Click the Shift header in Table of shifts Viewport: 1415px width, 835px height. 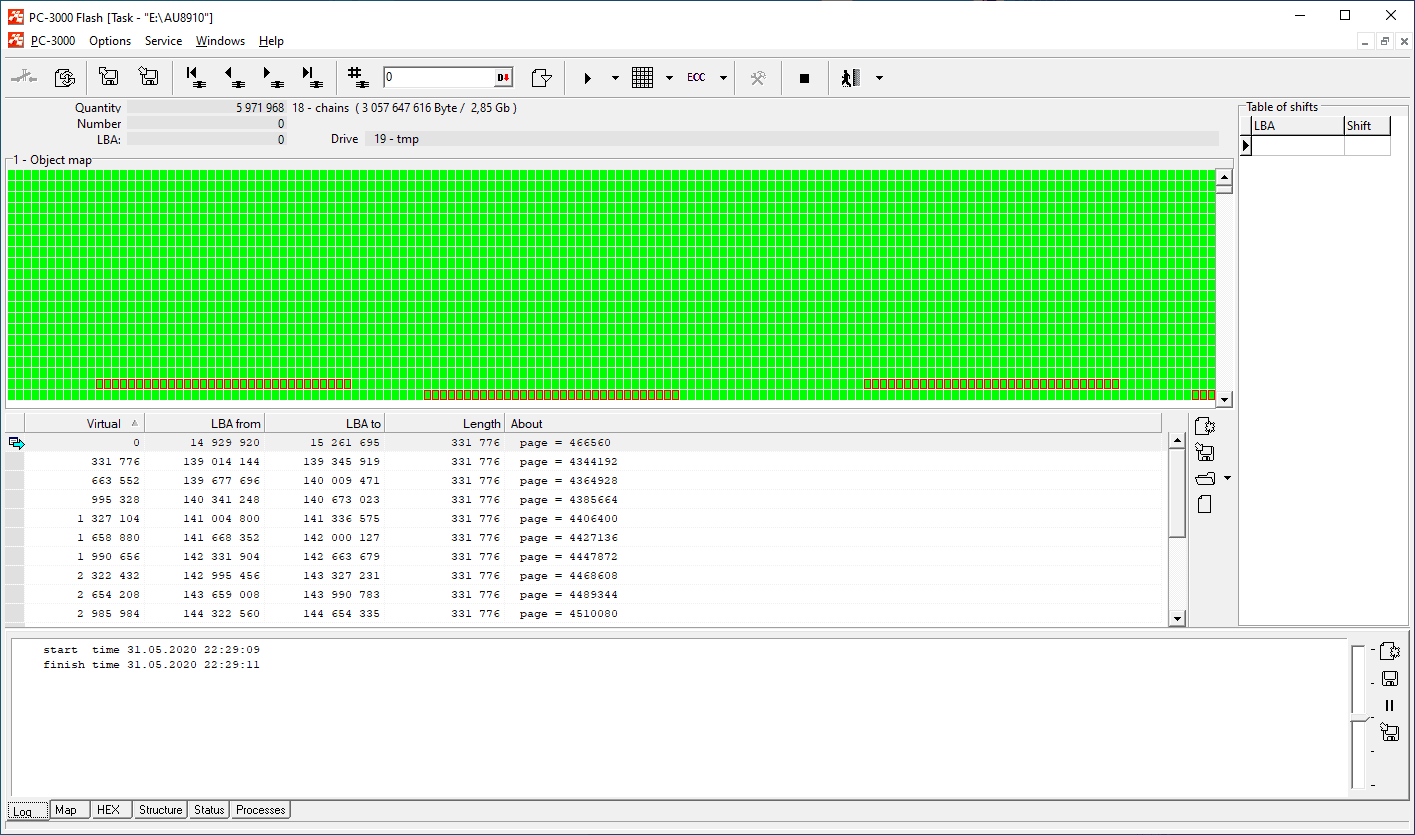tap(1367, 126)
